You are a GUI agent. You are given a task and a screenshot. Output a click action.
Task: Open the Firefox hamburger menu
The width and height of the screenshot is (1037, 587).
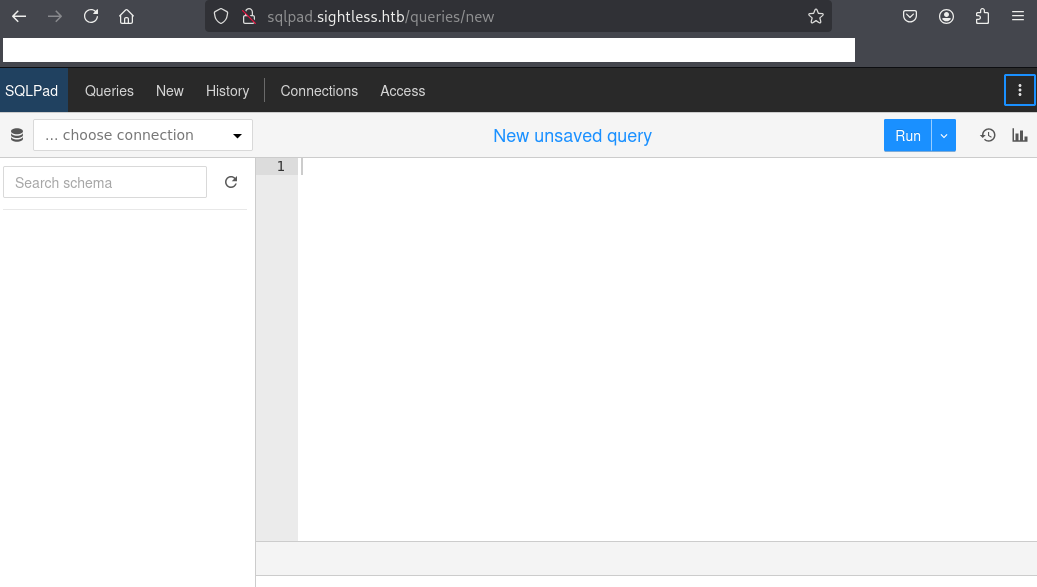[1018, 16]
